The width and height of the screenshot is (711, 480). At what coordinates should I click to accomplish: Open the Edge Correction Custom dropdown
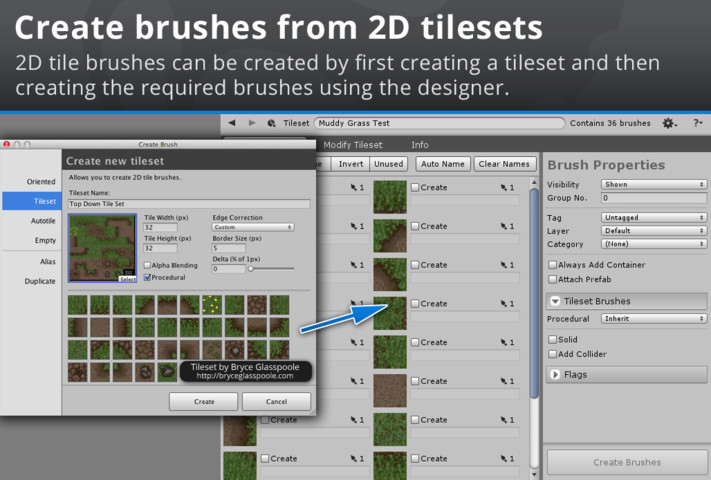coord(253,227)
